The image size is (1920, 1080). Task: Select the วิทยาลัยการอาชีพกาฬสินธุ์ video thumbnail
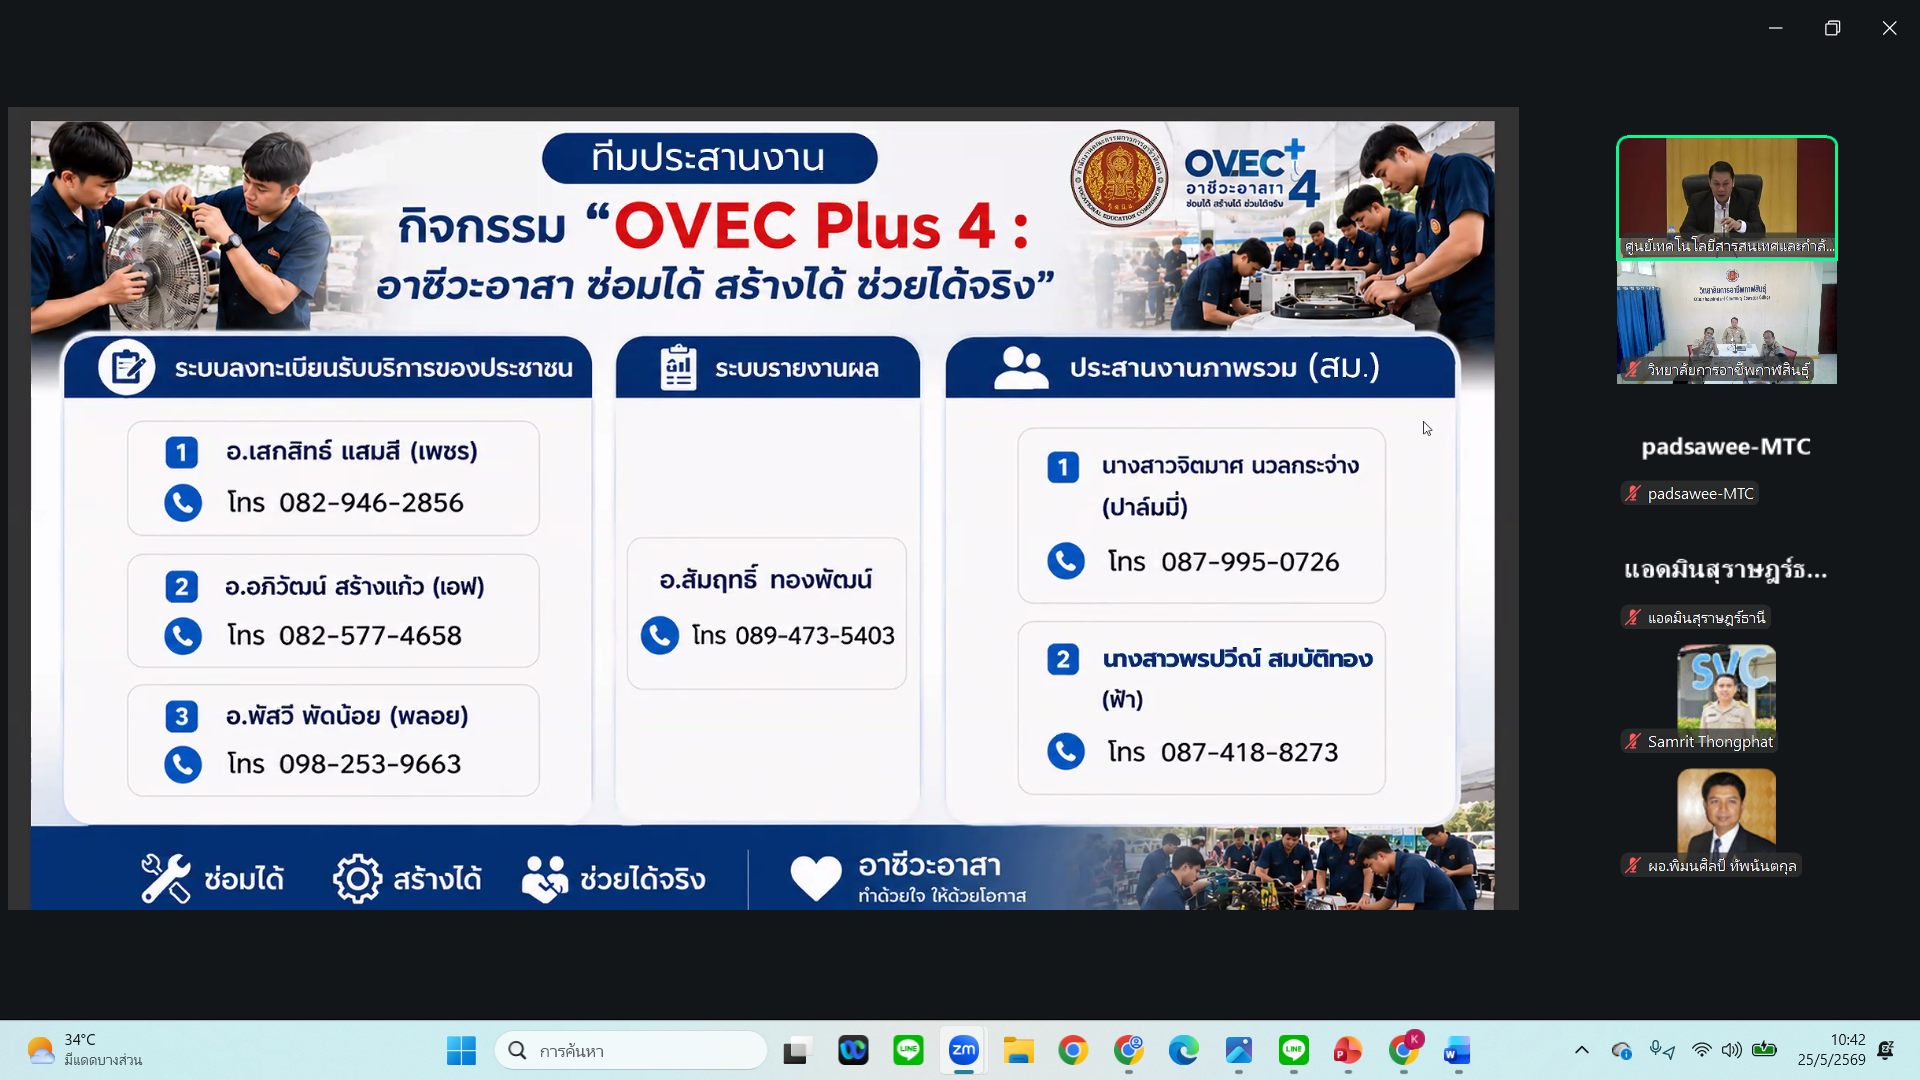[1727, 322]
